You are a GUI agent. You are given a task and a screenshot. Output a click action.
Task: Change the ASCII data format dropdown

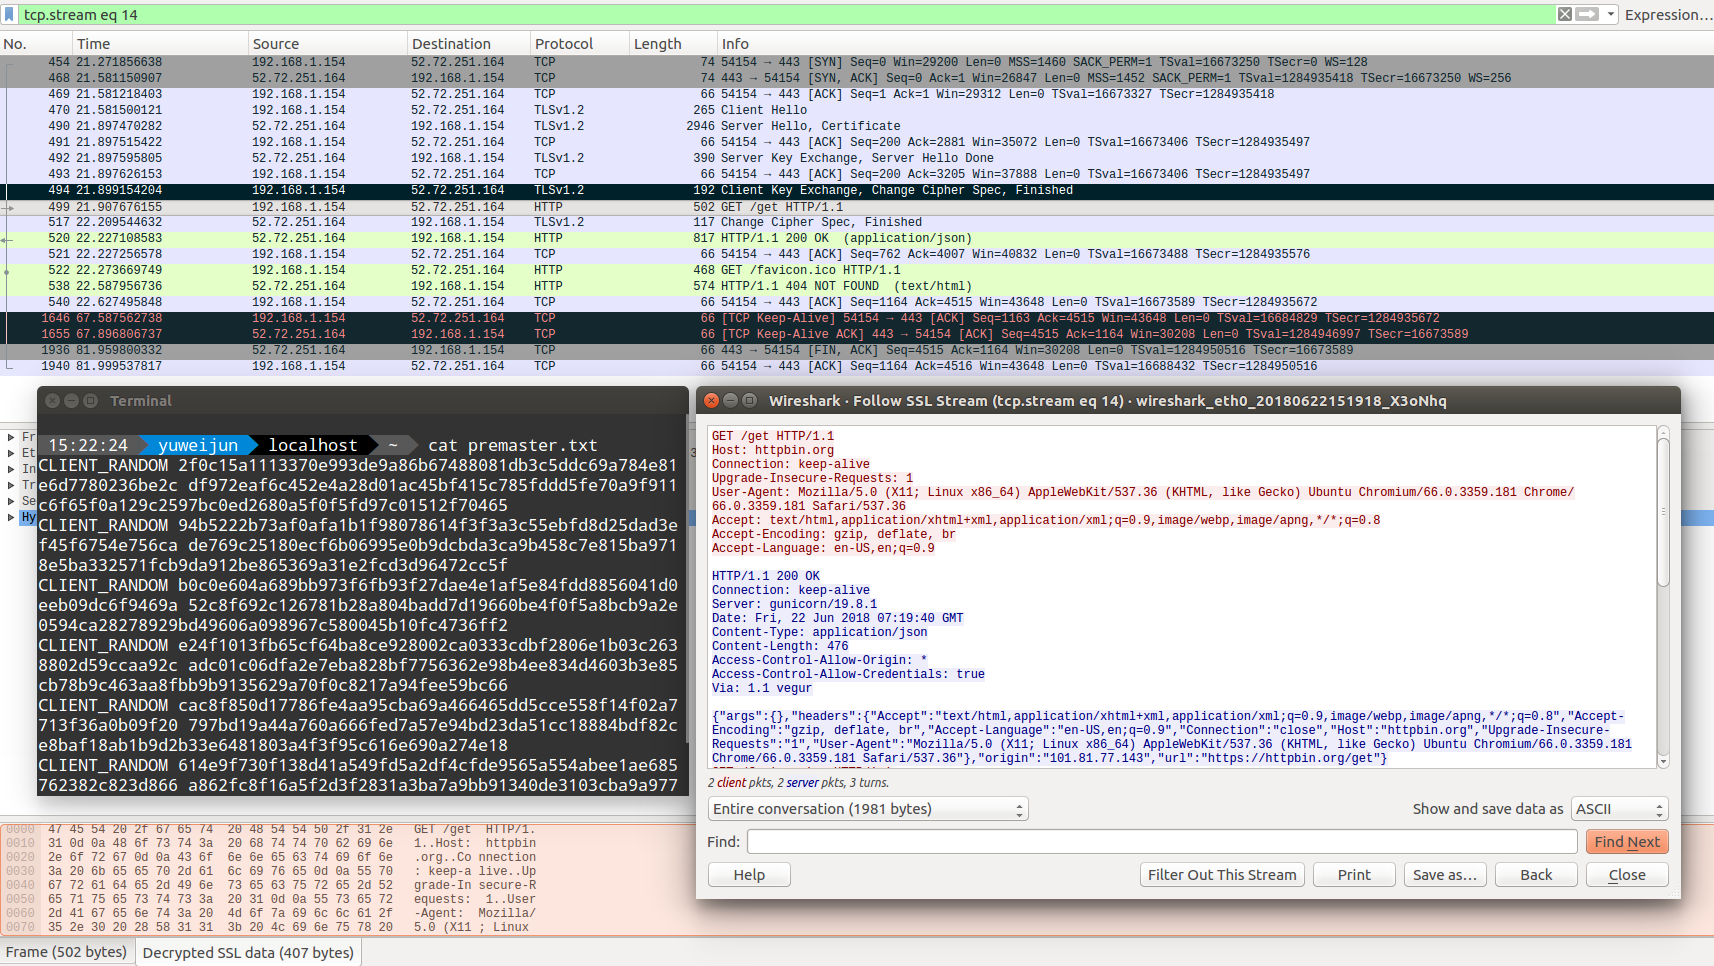pos(1619,809)
